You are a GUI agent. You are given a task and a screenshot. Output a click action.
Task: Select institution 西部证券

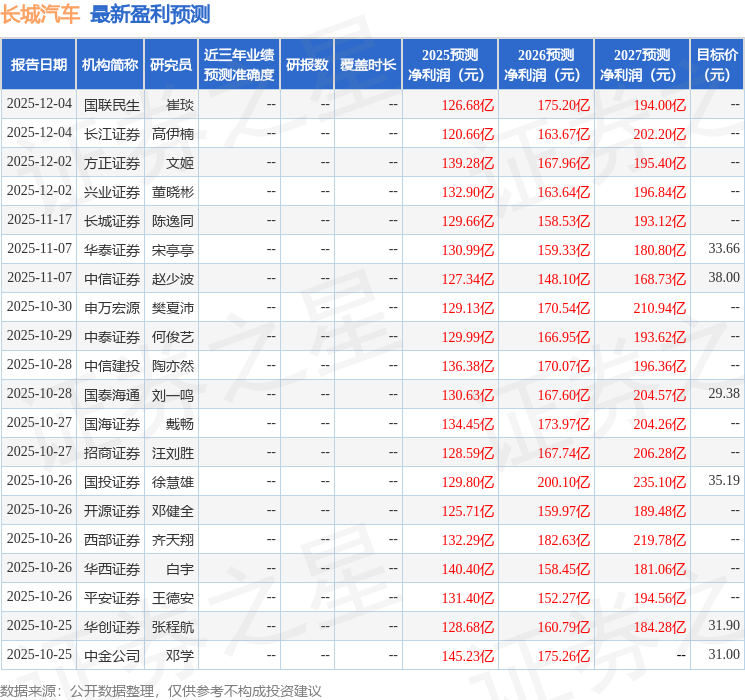coord(112,539)
